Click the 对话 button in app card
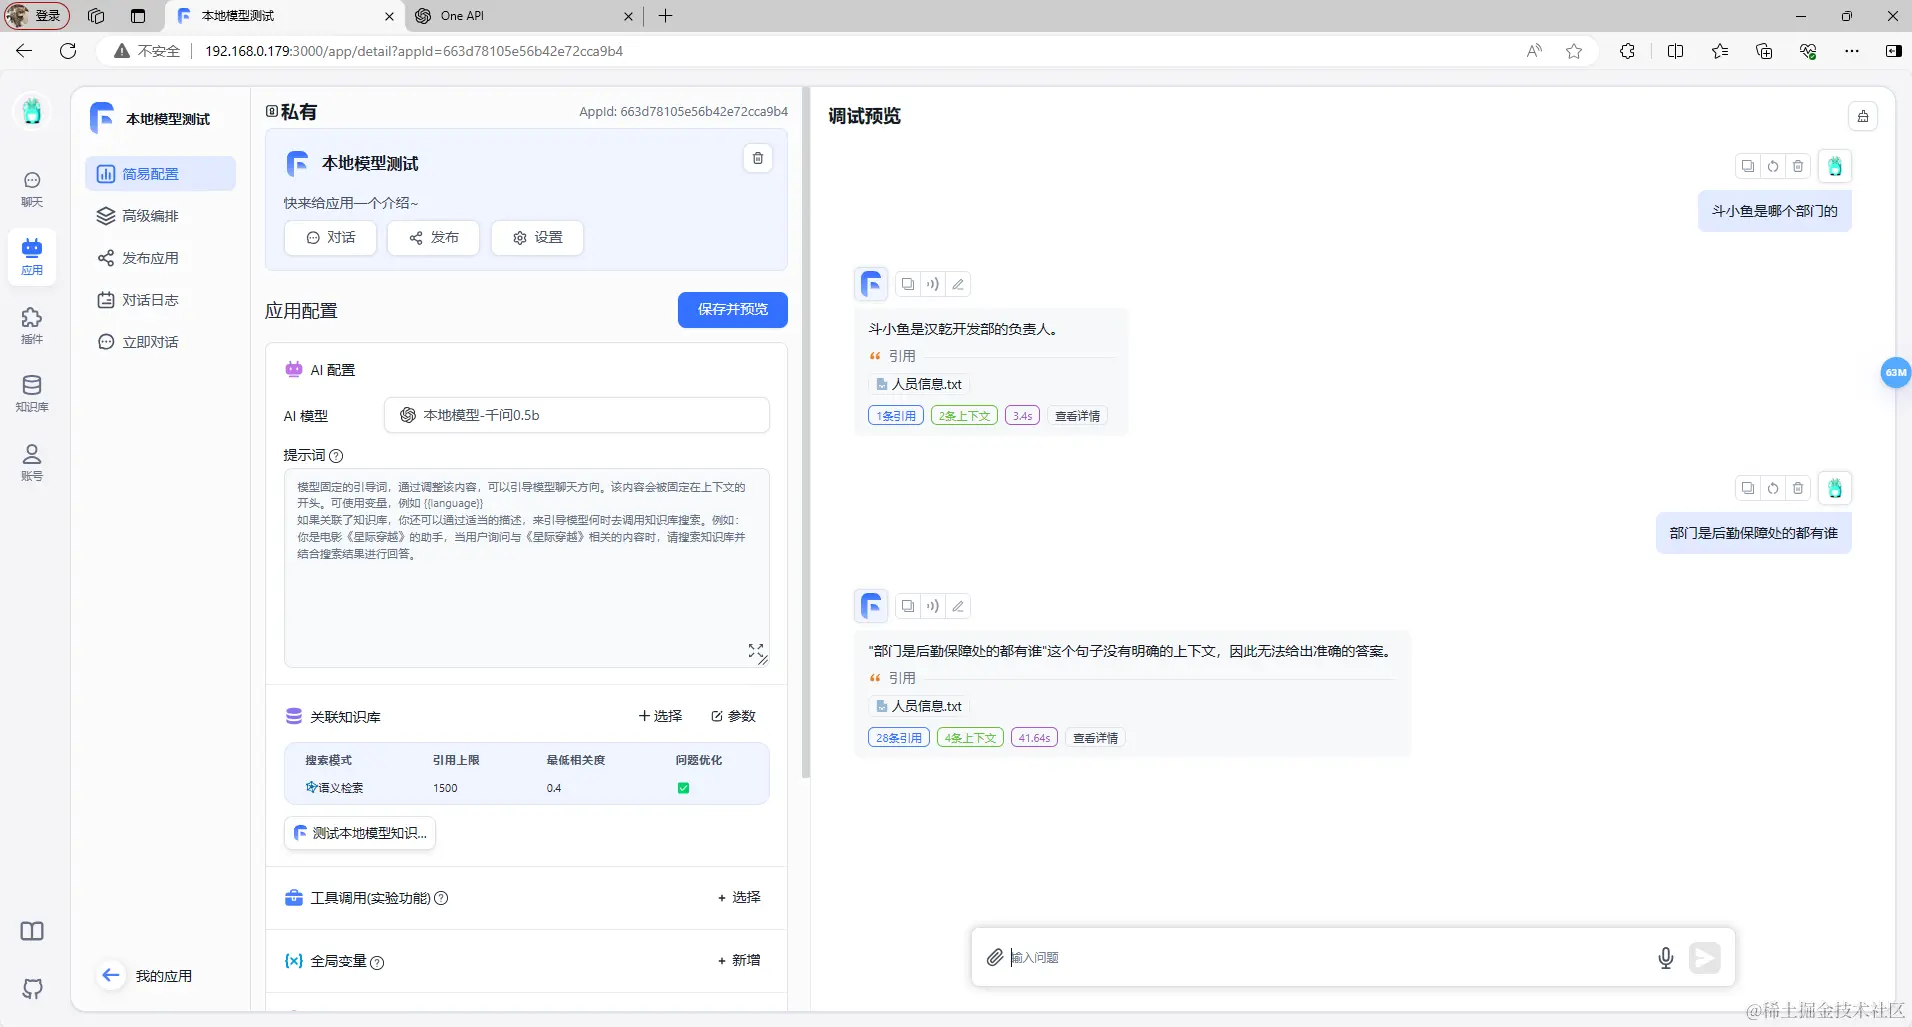 (331, 237)
